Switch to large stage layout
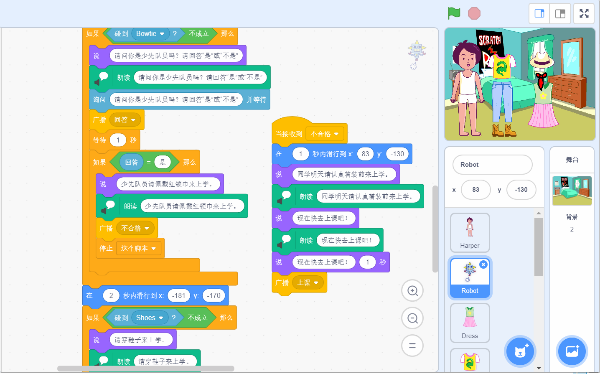 [x=560, y=13]
